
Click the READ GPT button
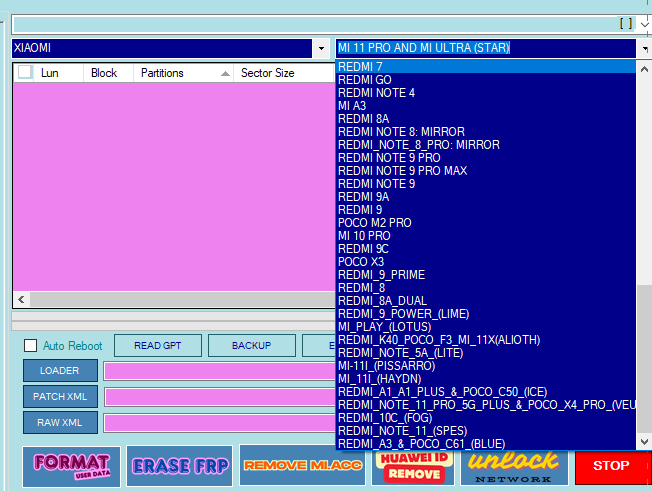(158, 345)
